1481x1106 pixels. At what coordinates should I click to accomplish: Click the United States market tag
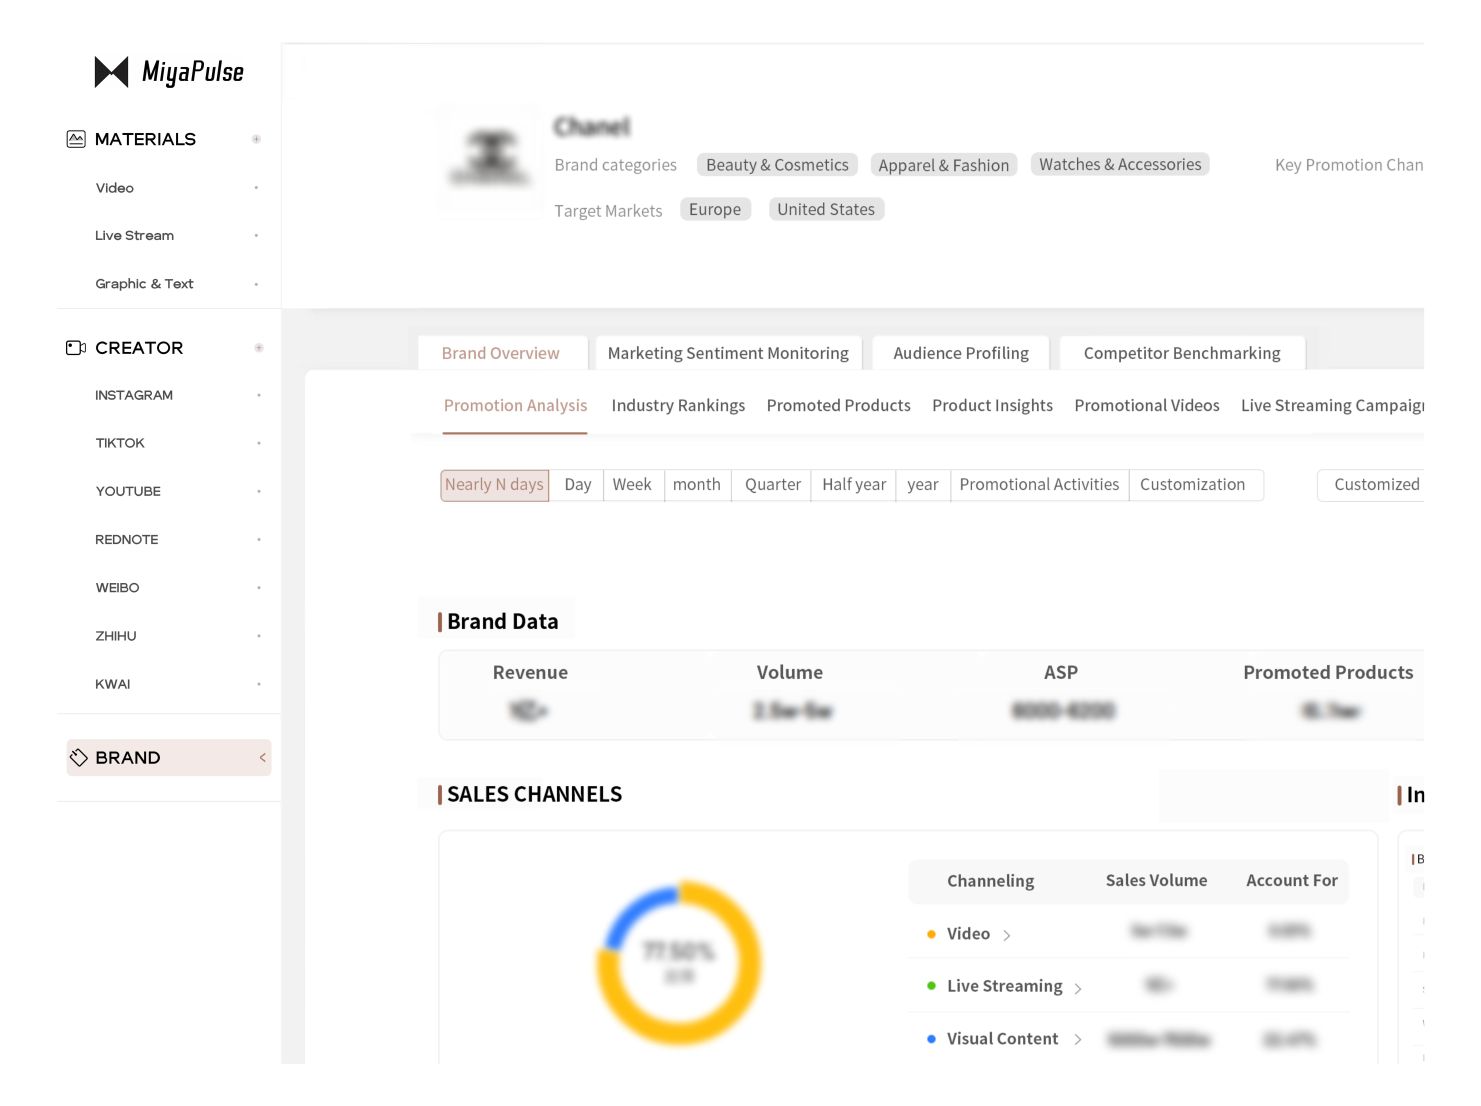click(x=825, y=210)
